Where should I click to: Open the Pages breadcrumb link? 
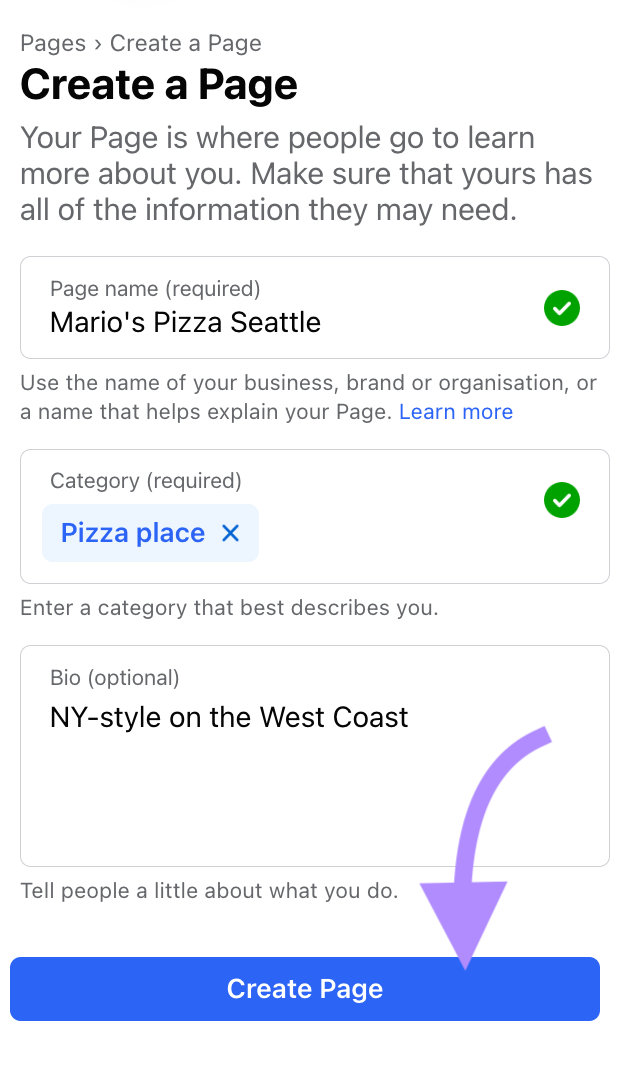point(52,43)
